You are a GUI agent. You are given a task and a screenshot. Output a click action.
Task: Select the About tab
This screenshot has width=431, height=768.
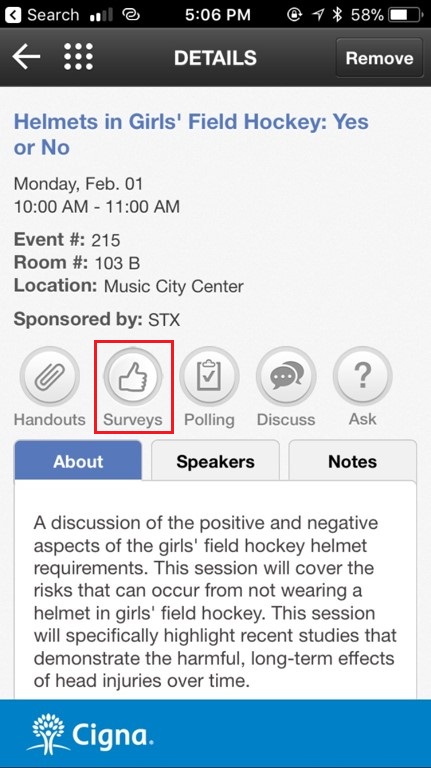(x=78, y=460)
